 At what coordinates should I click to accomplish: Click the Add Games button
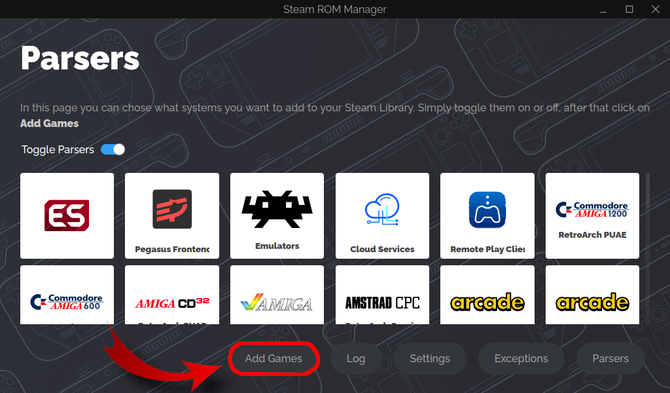pyautogui.click(x=273, y=358)
